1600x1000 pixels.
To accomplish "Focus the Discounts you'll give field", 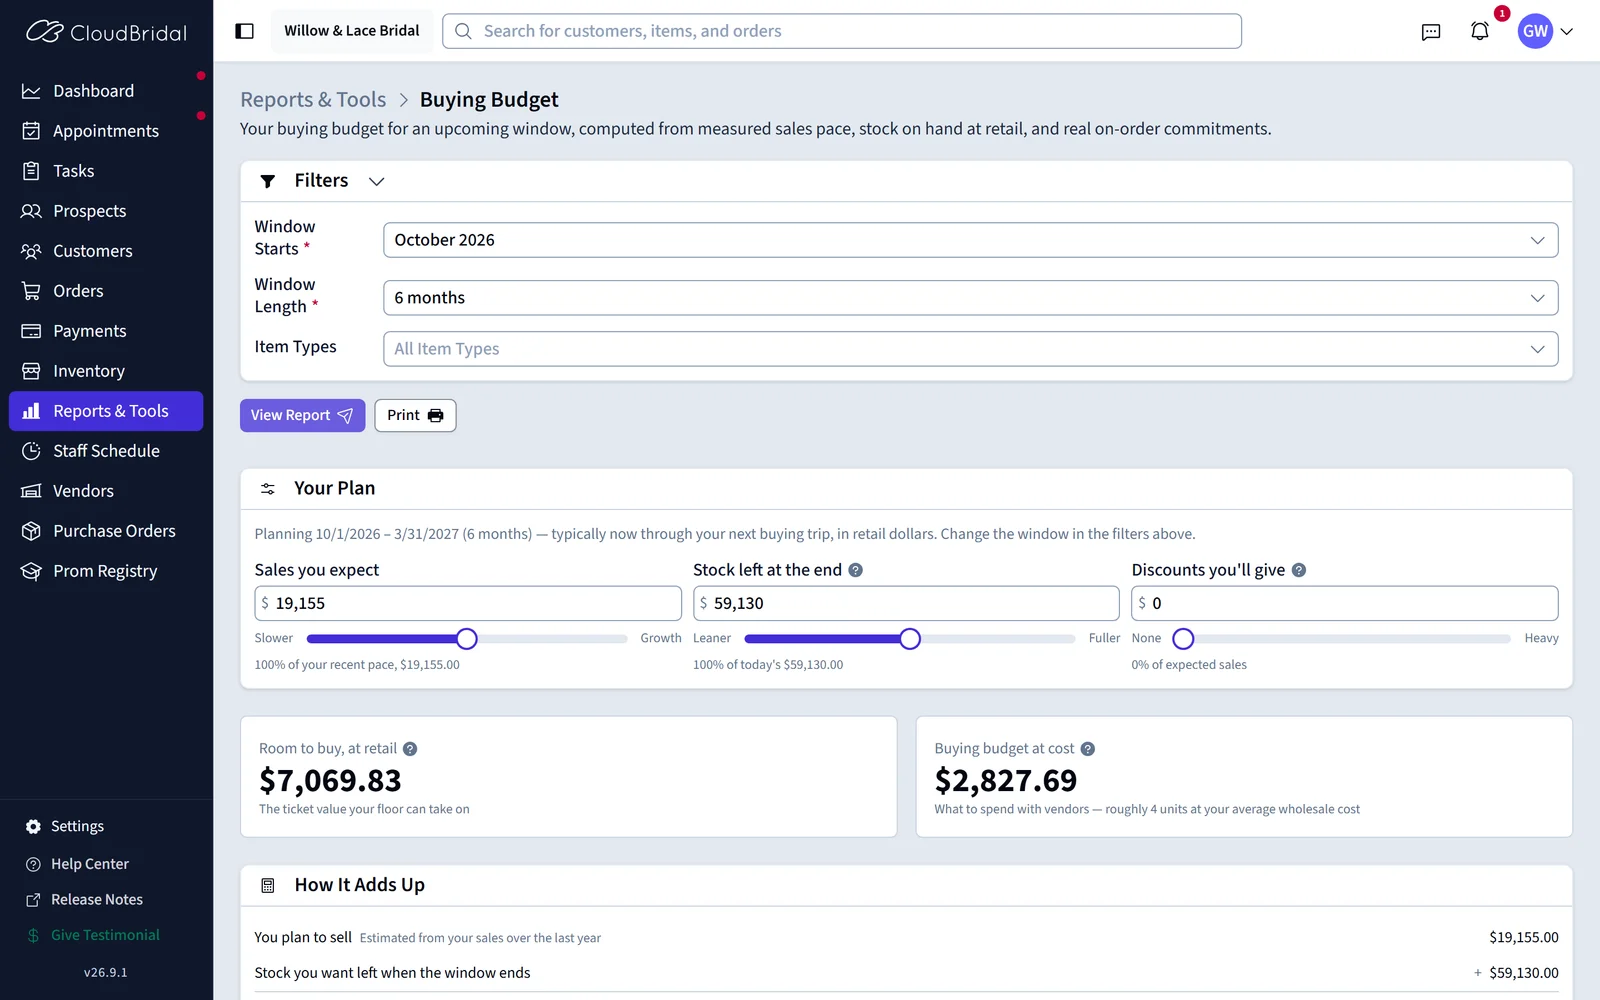I will point(1345,603).
